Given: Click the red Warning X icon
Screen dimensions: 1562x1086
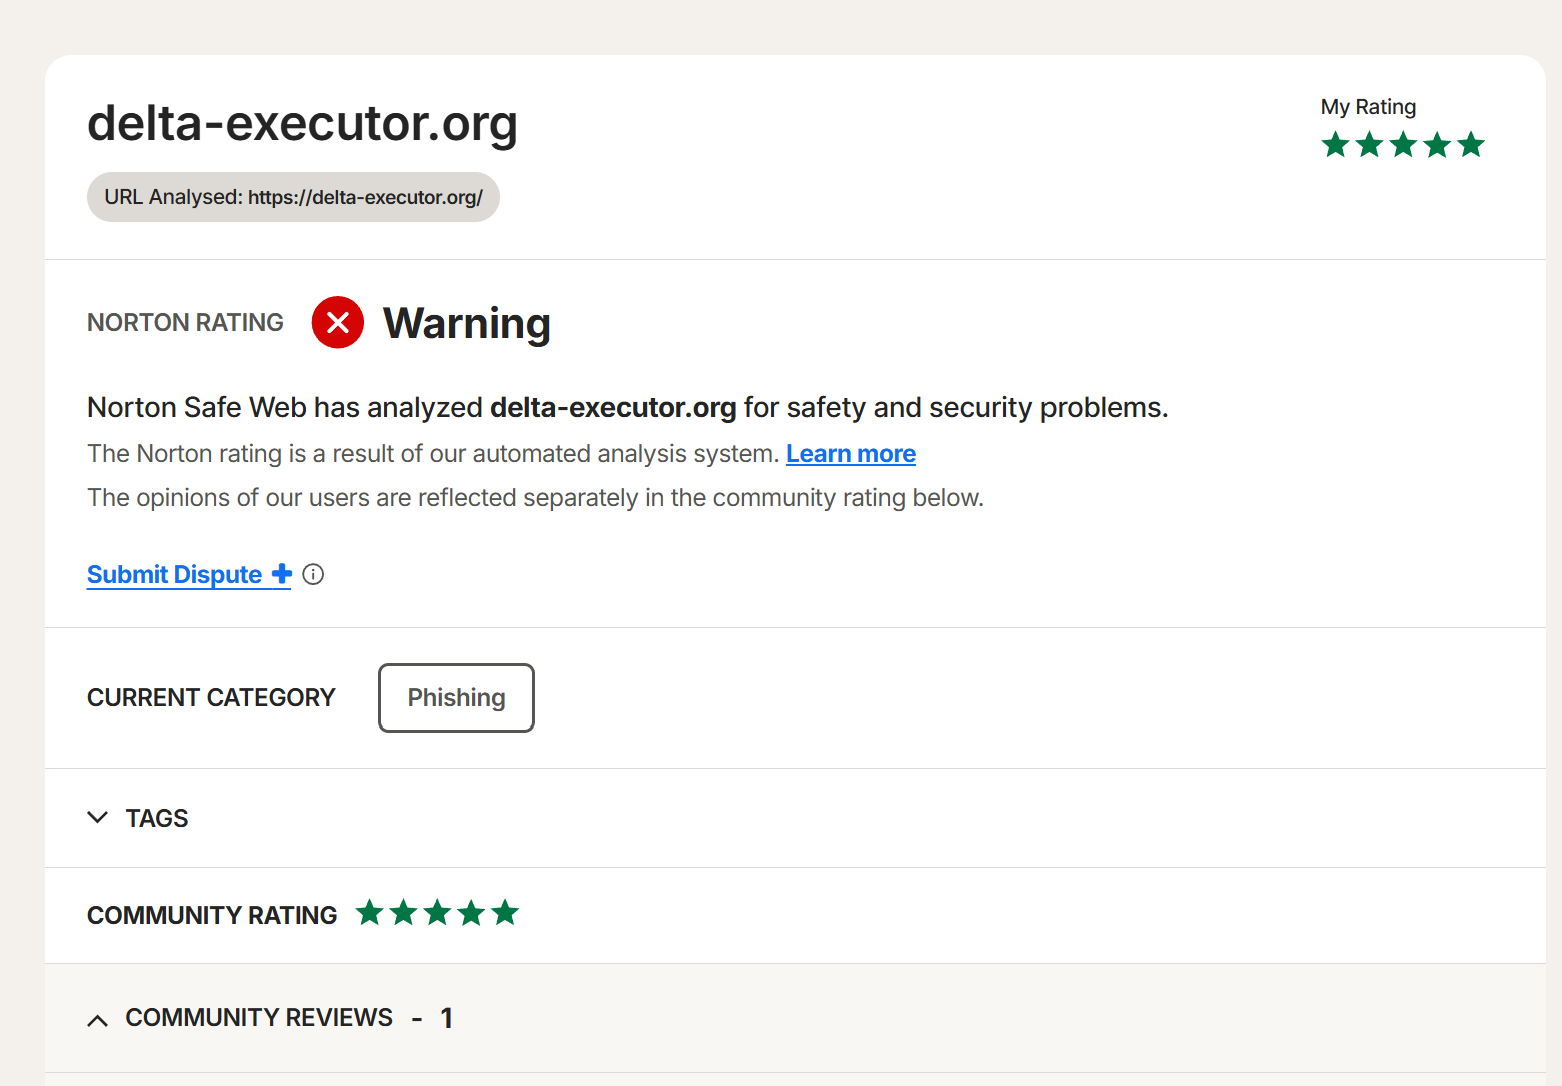Looking at the screenshot, I should pos(338,322).
